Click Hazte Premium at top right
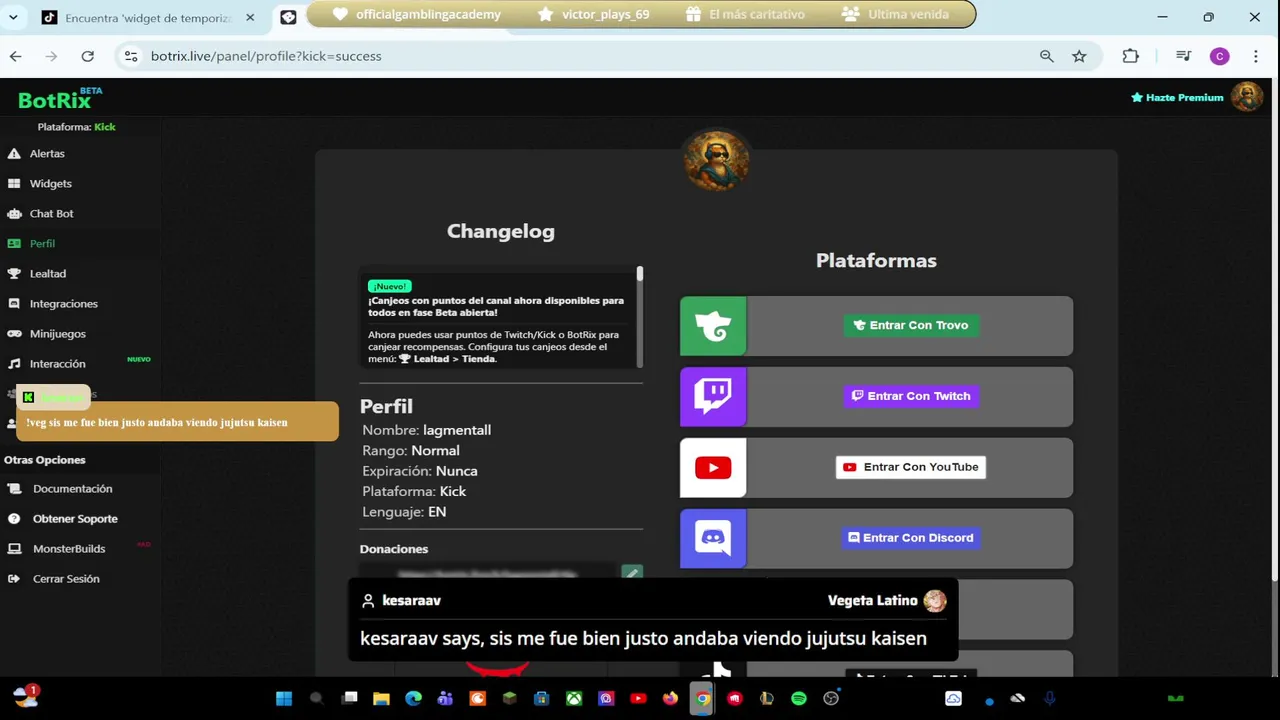This screenshot has height=720, width=1280. tap(1177, 97)
